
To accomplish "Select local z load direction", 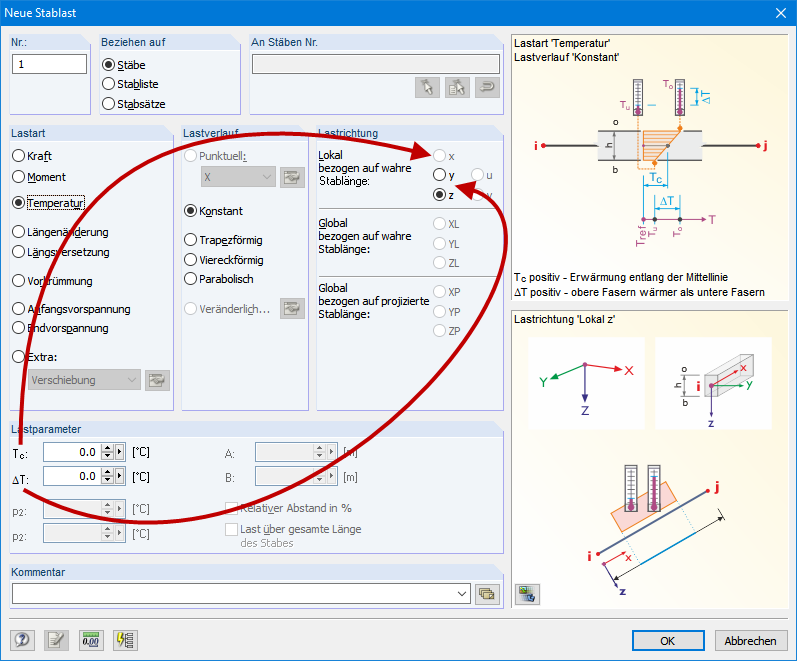I will [440, 195].
